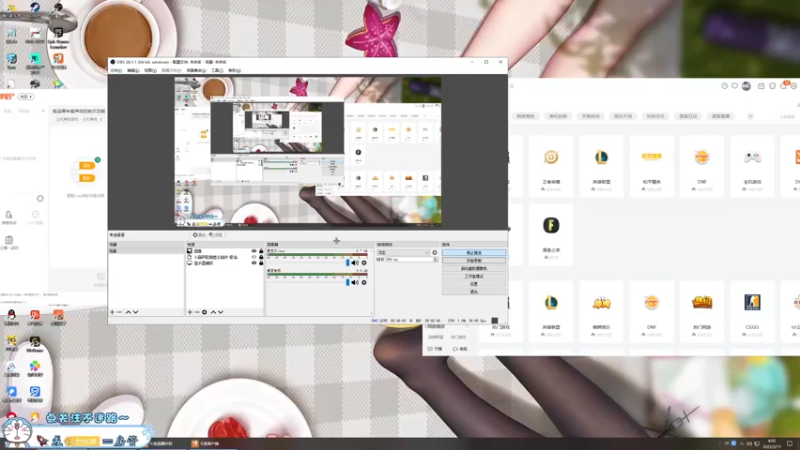The image size is (800, 450).
Task: Move source up in OBS Sources panel
Action: point(213,312)
